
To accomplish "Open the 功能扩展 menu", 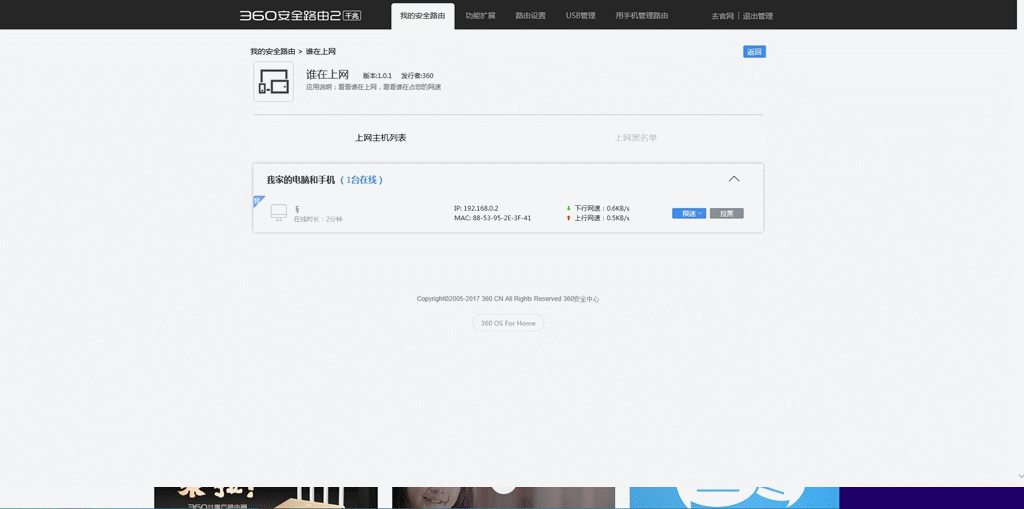I will pyautogui.click(x=480, y=16).
